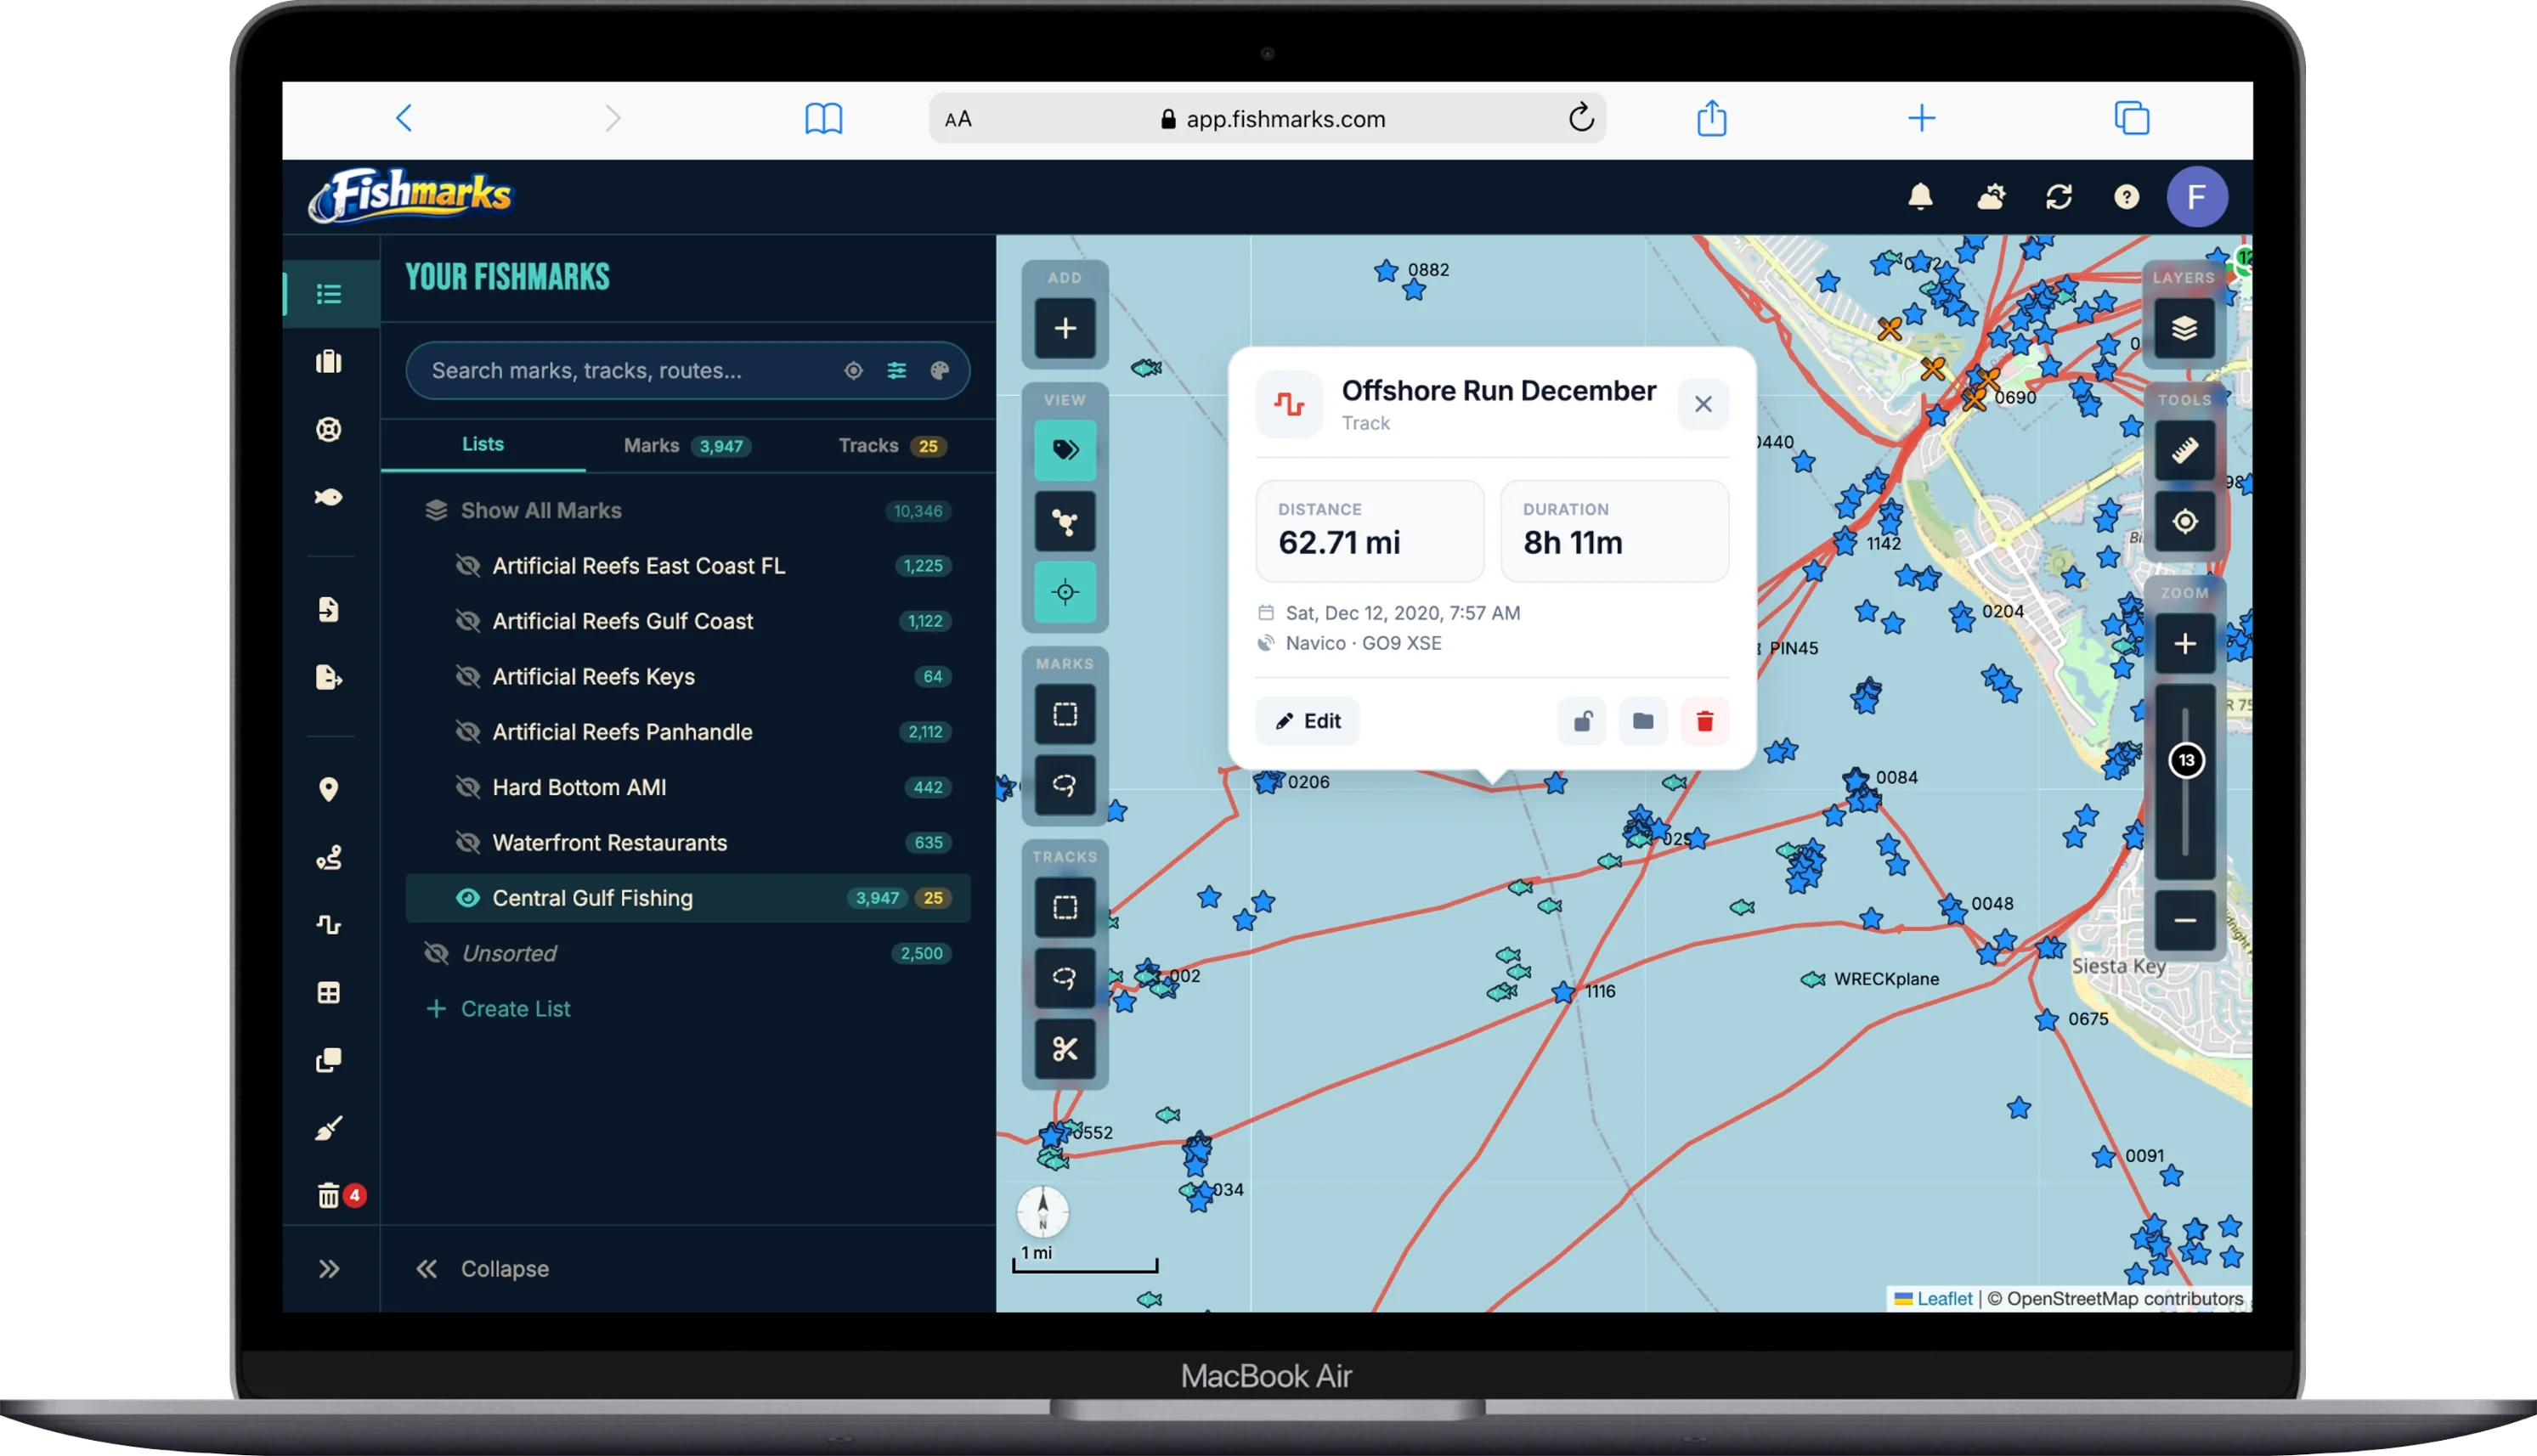The image size is (2537, 1456).
Task: Click the north compass on map
Action: (x=1042, y=1211)
